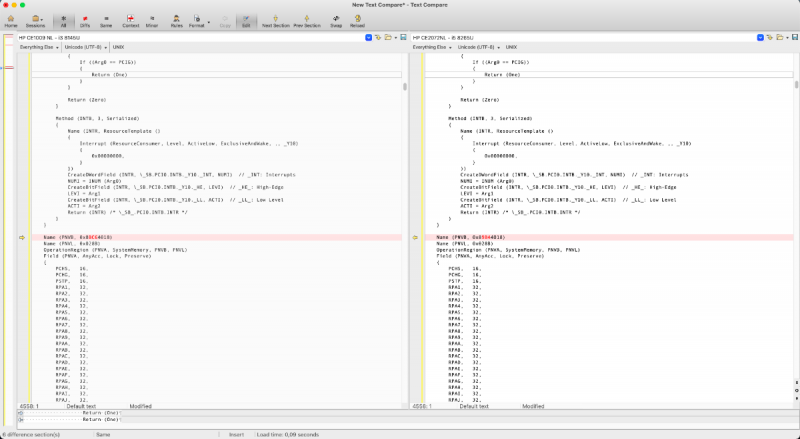Open right pane Unicode (UTF-8) encoding dropdown

coord(480,47)
